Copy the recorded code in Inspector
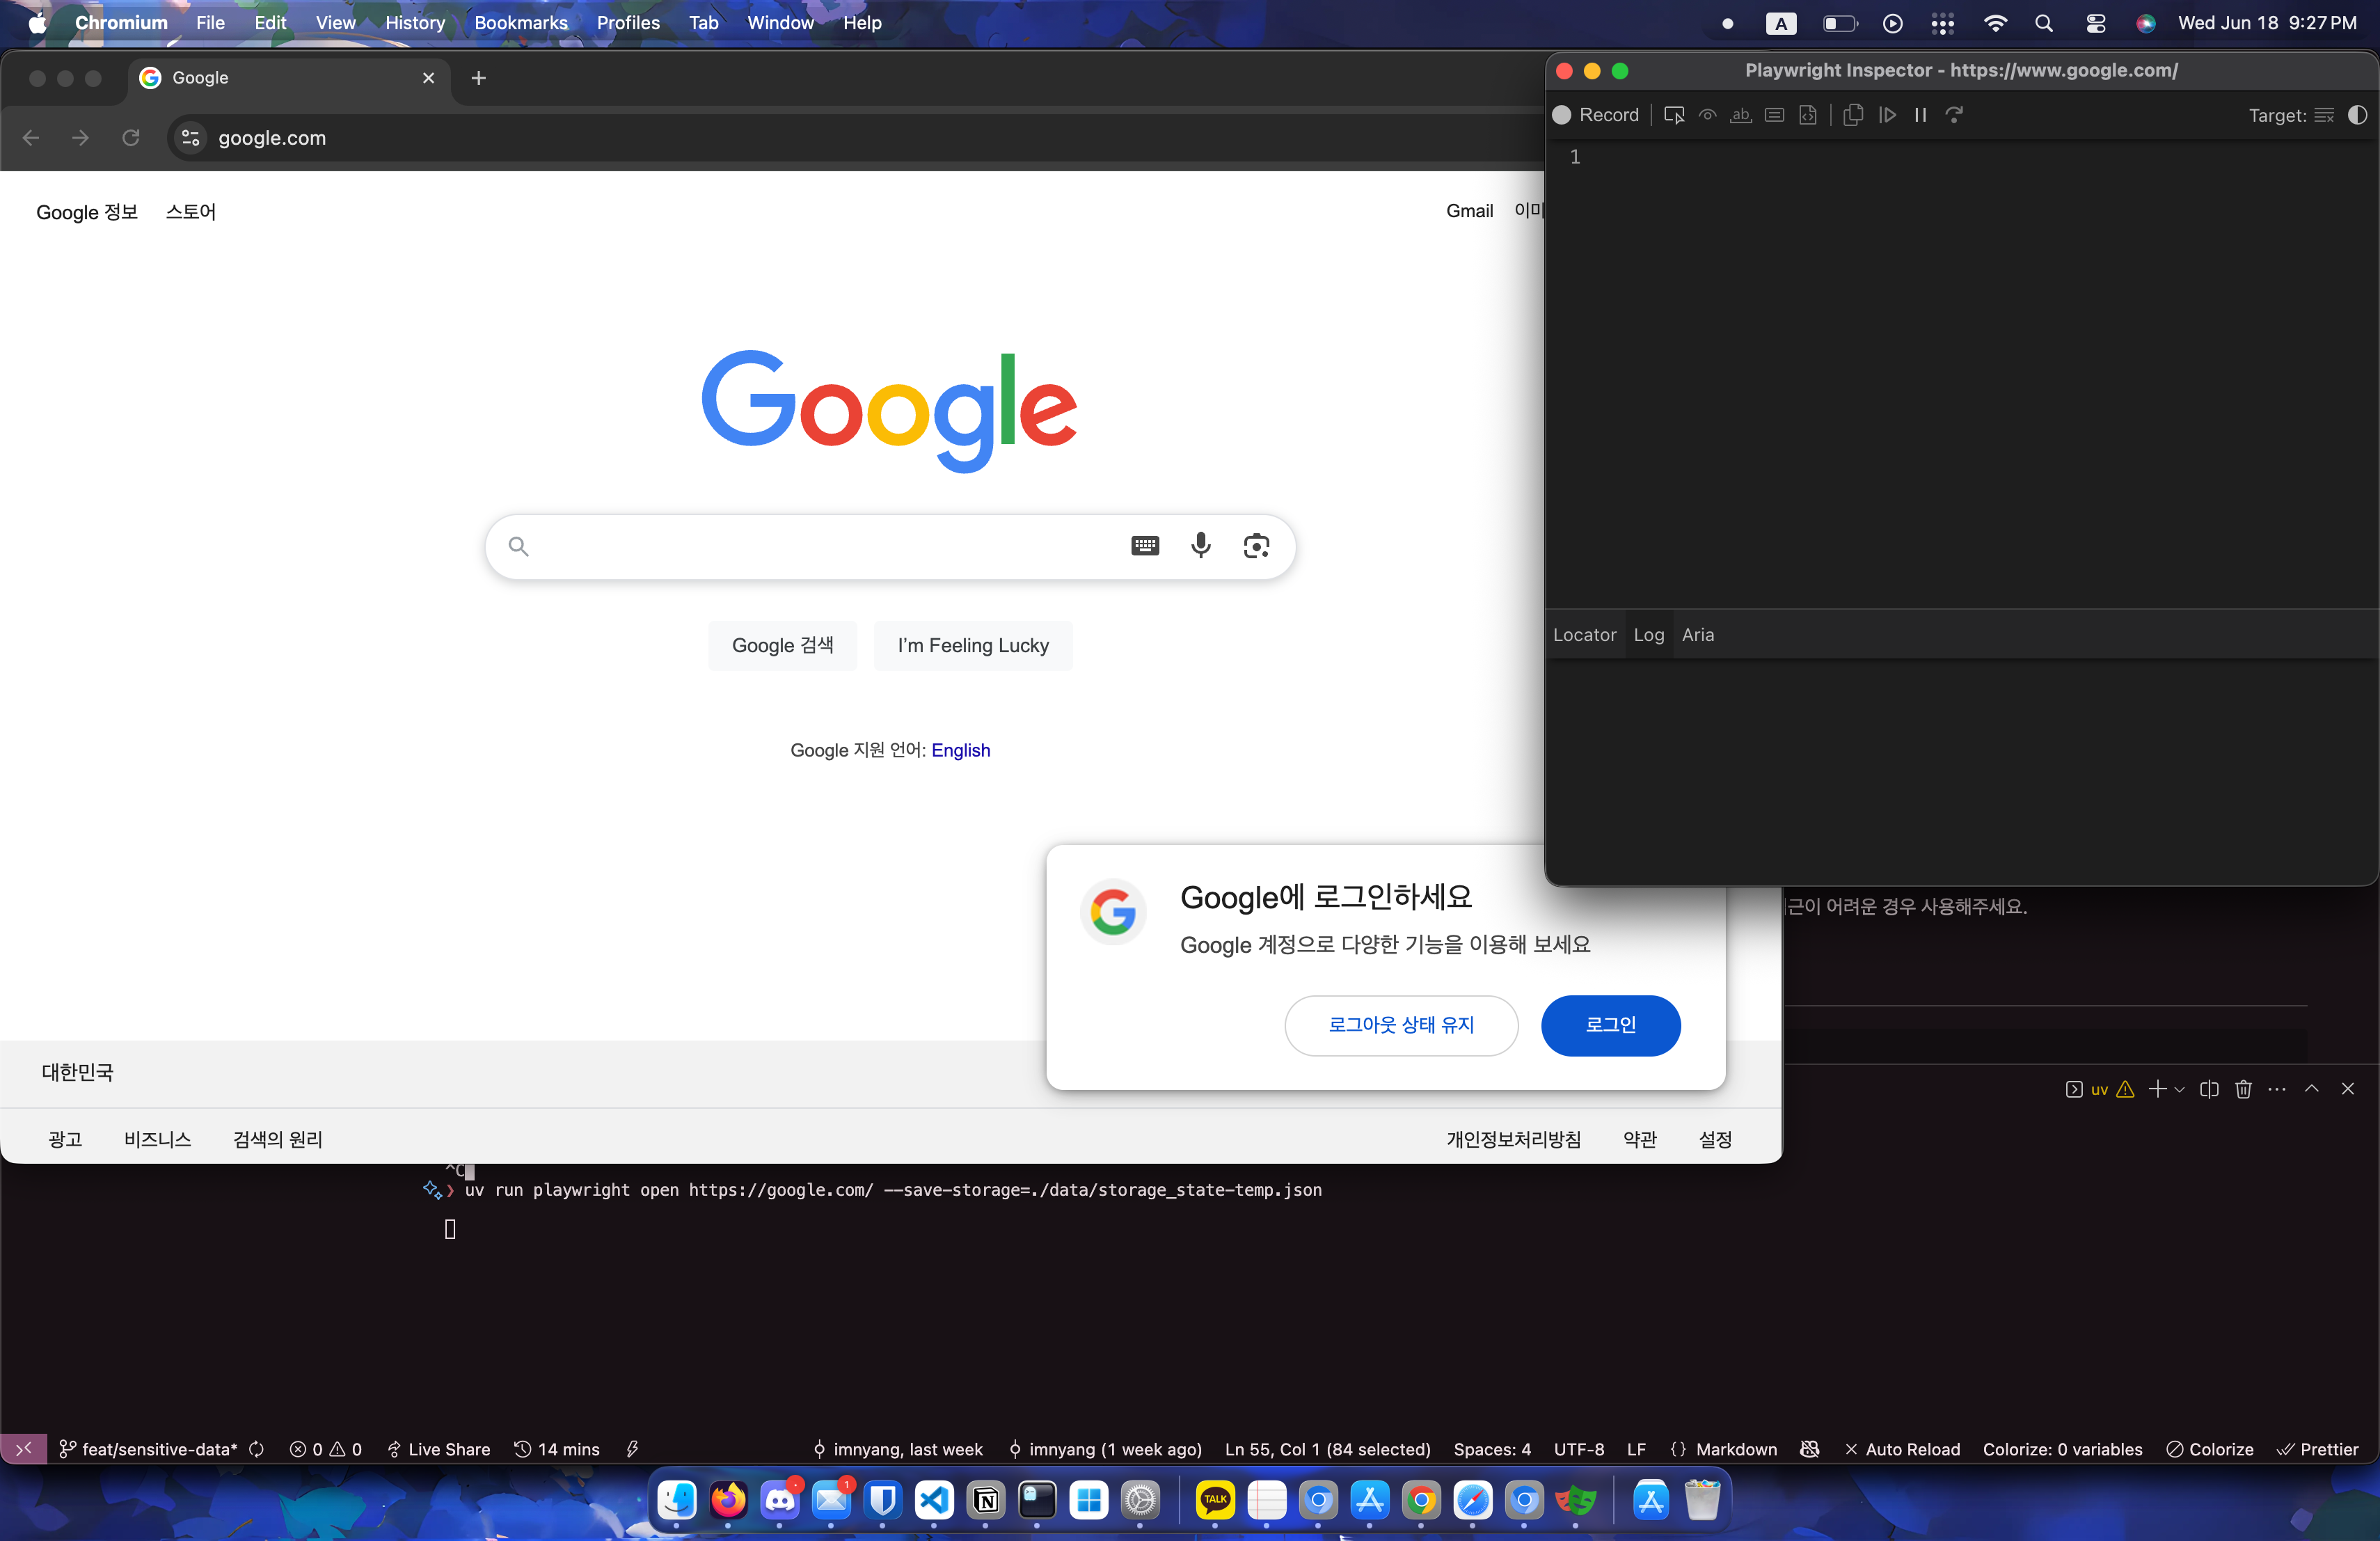This screenshot has height=1541, width=2380. (1853, 115)
